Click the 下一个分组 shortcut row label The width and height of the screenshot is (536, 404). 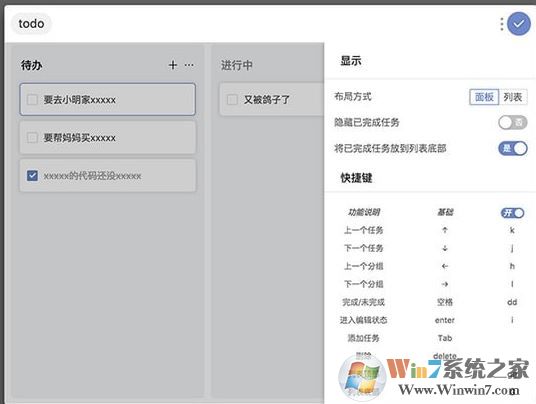[363, 284]
